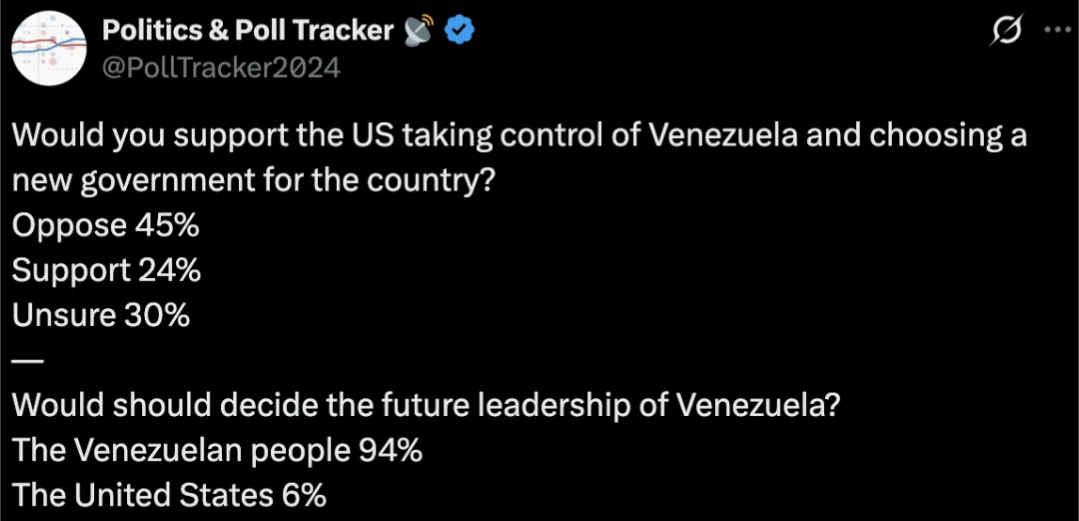Click the "94%" figure in the tweet
This screenshot has width=1079, height=521.
(390, 451)
